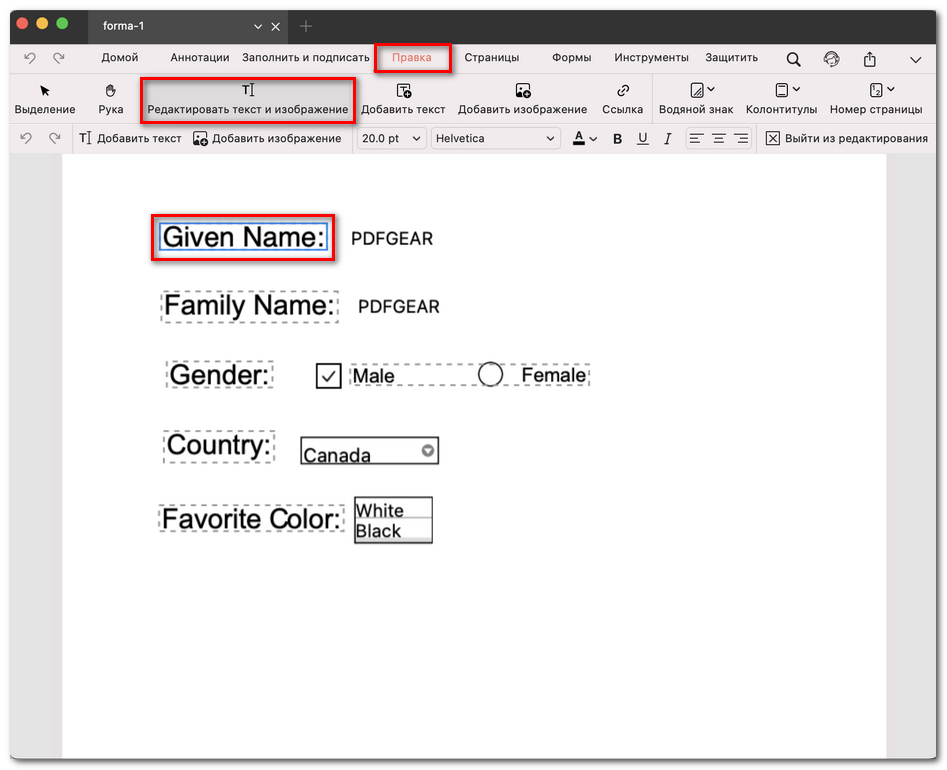Open the font size 20.0 pt dropdown
This screenshot has height=770, width=947.
point(391,139)
